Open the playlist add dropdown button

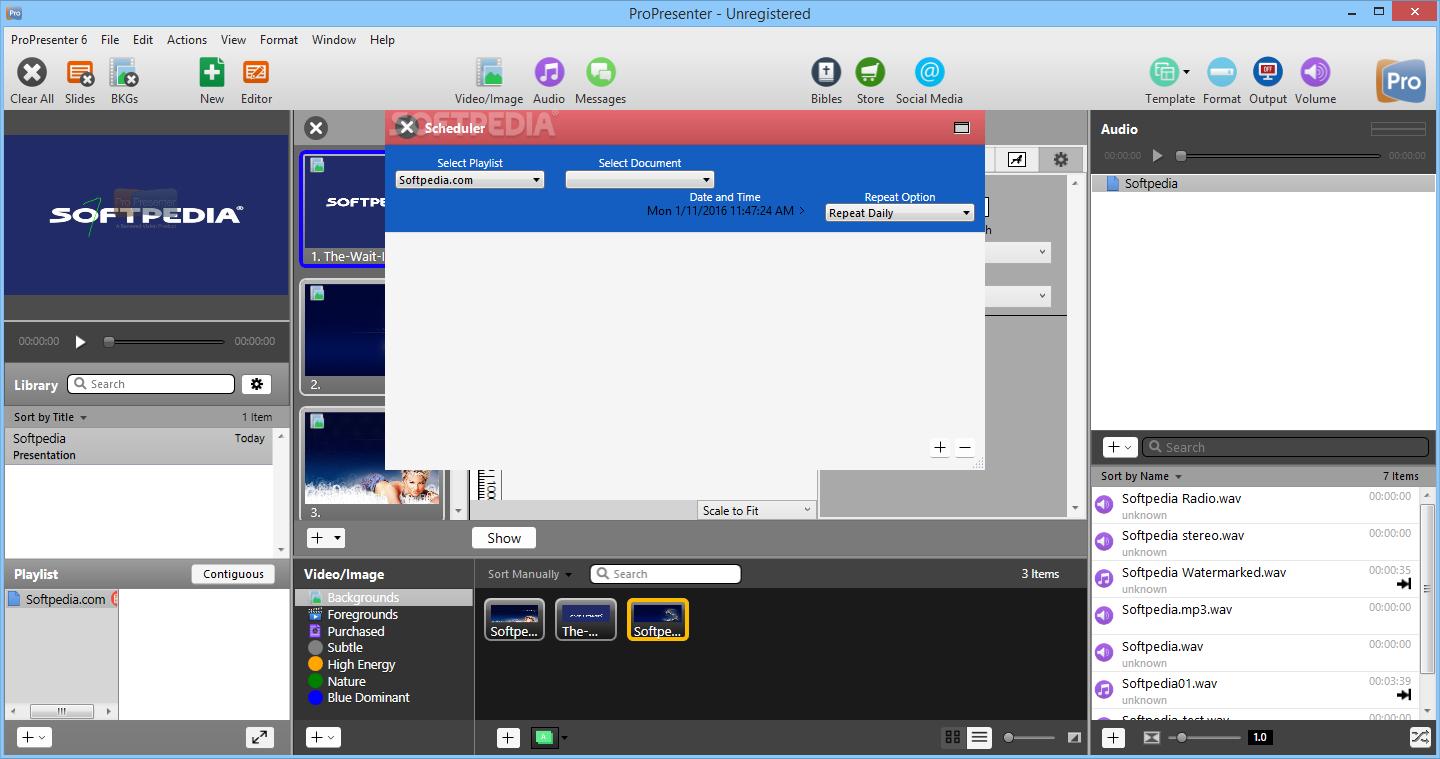click(x=34, y=737)
